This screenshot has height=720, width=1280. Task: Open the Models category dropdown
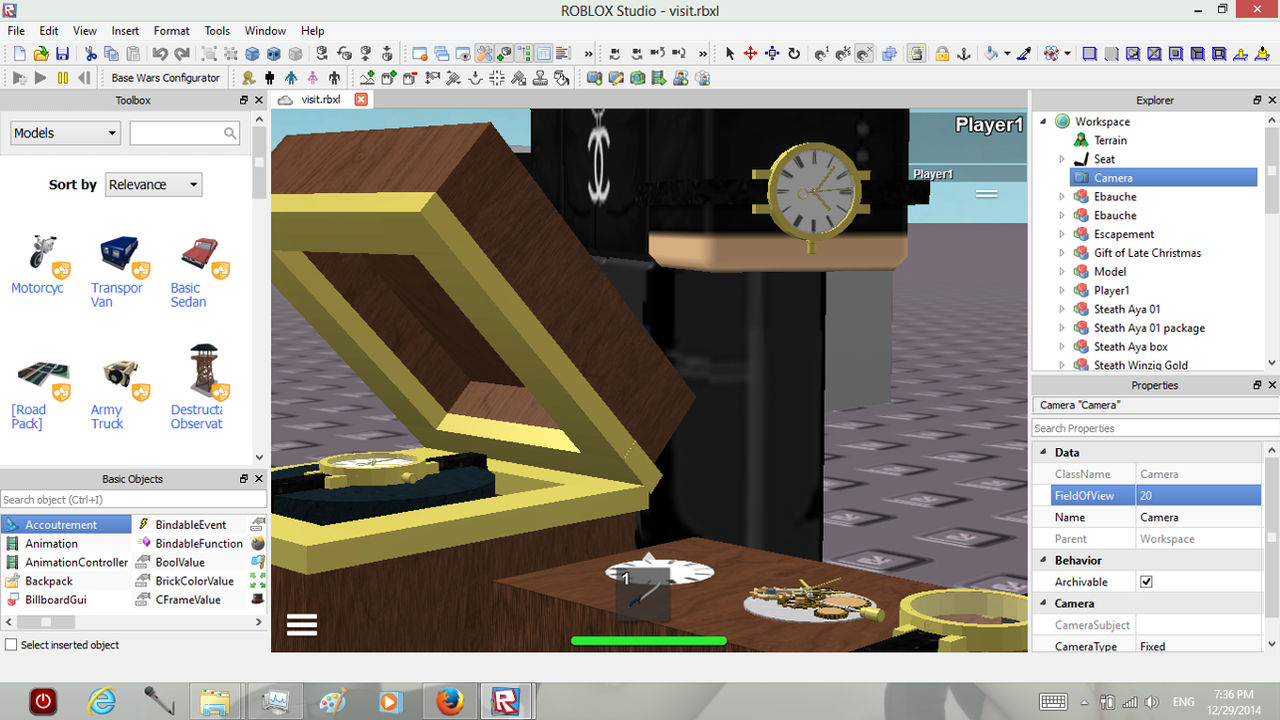pyautogui.click(x=65, y=133)
